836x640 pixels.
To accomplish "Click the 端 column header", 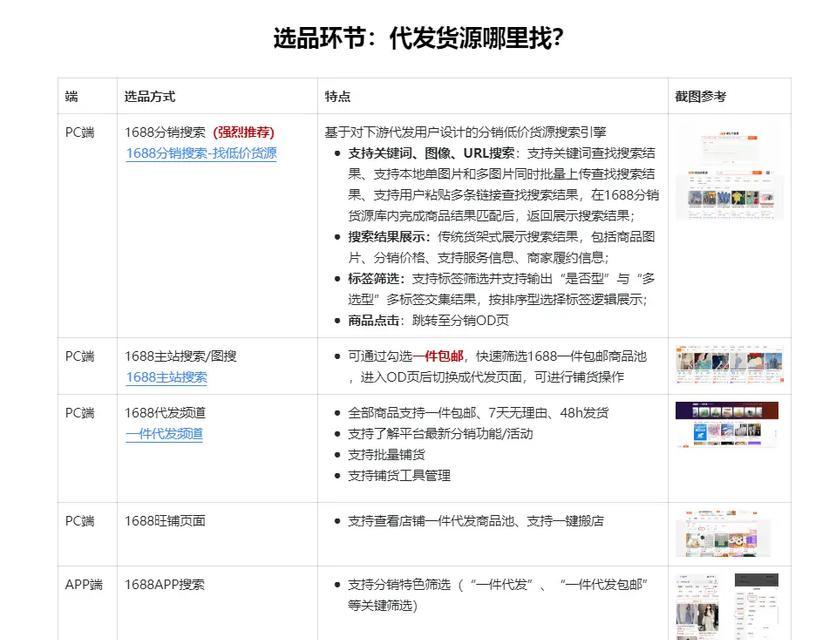I will click(71, 97).
